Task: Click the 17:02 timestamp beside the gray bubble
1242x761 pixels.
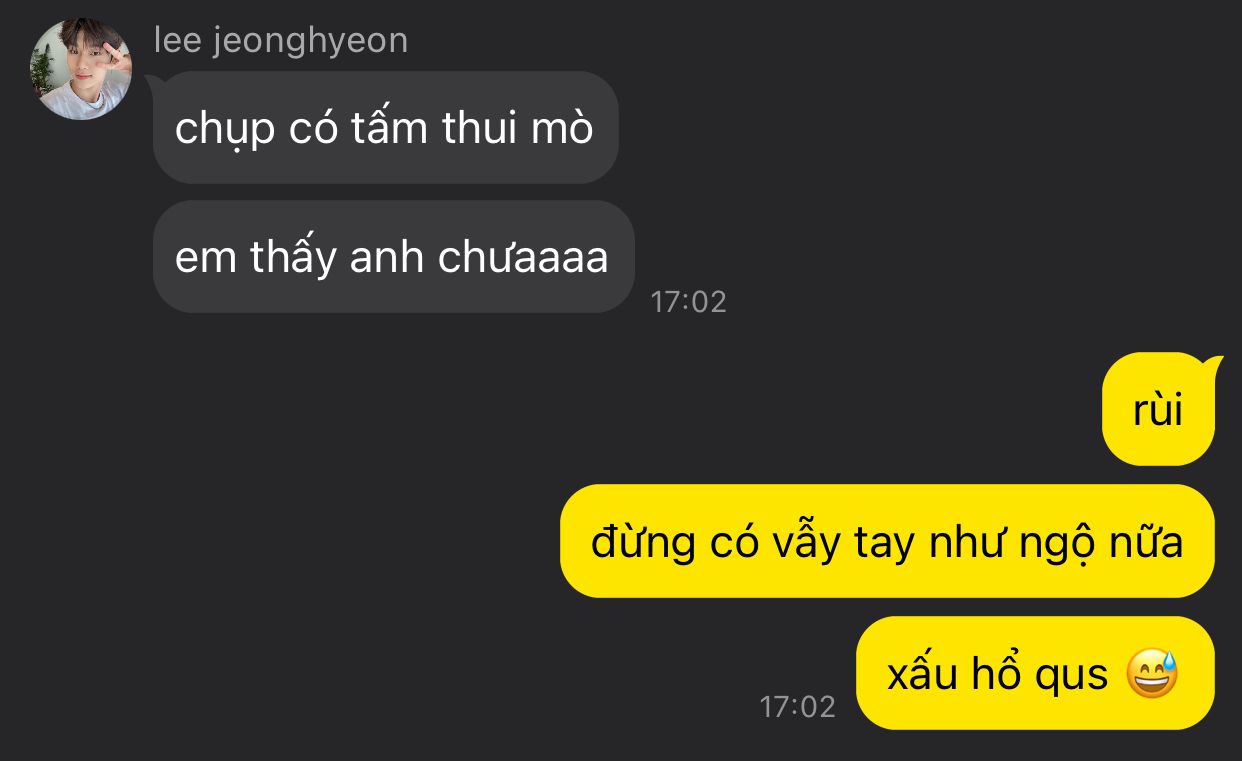Action: 688,301
